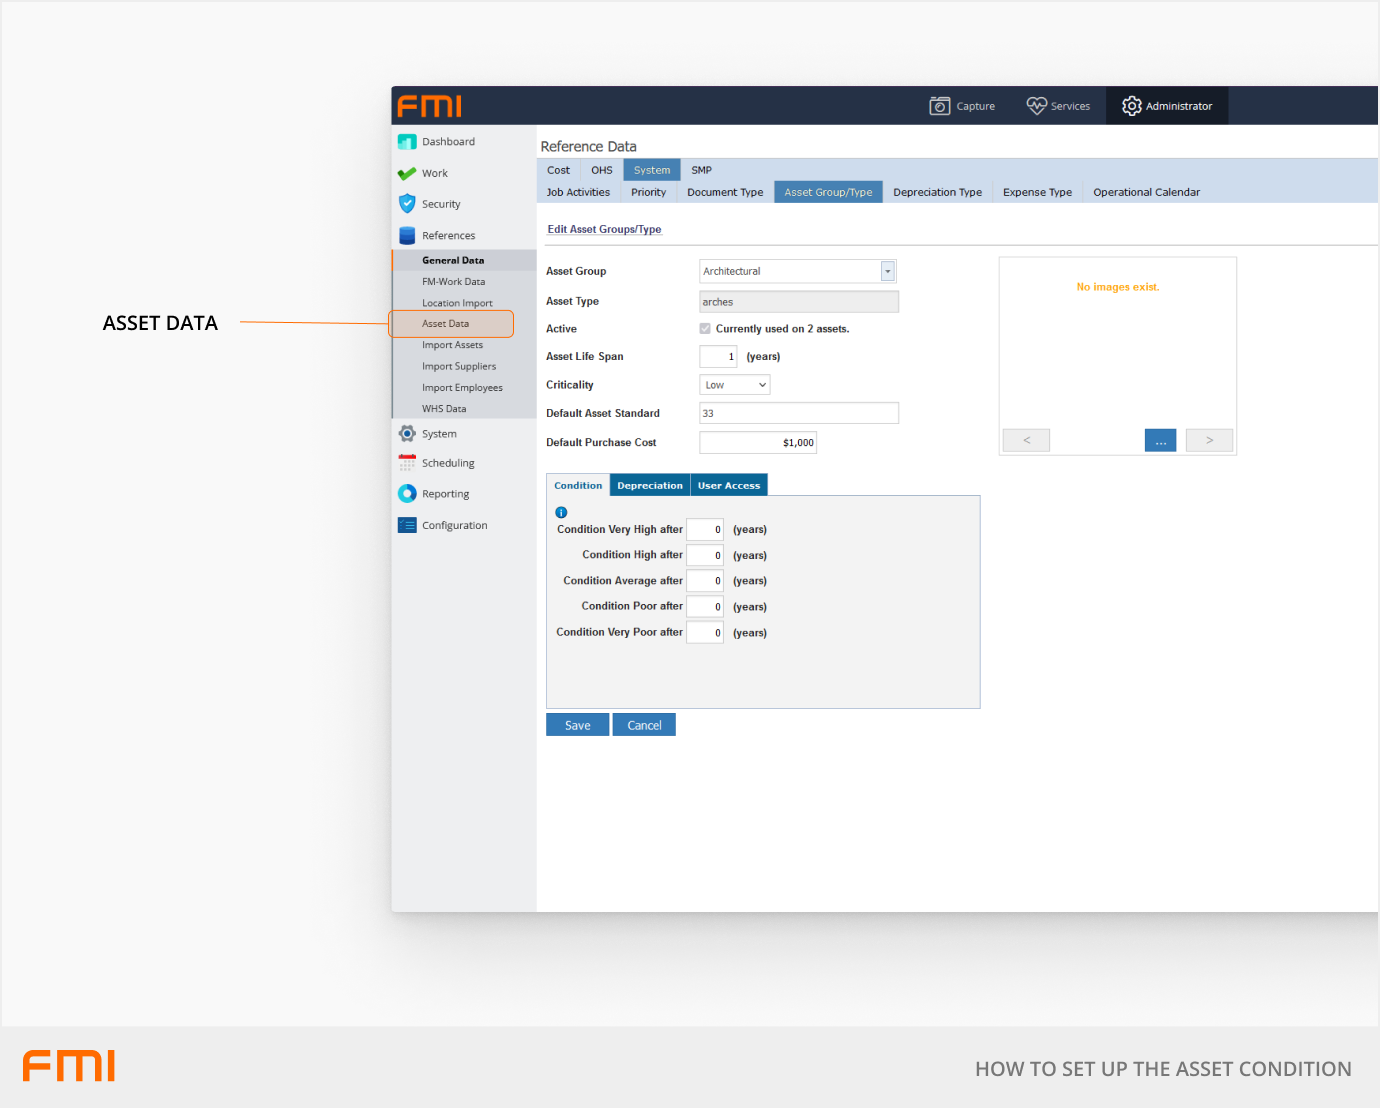Open the Work section checkmark icon
Viewport: 1380px width, 1108px height.
pos(407,173)
